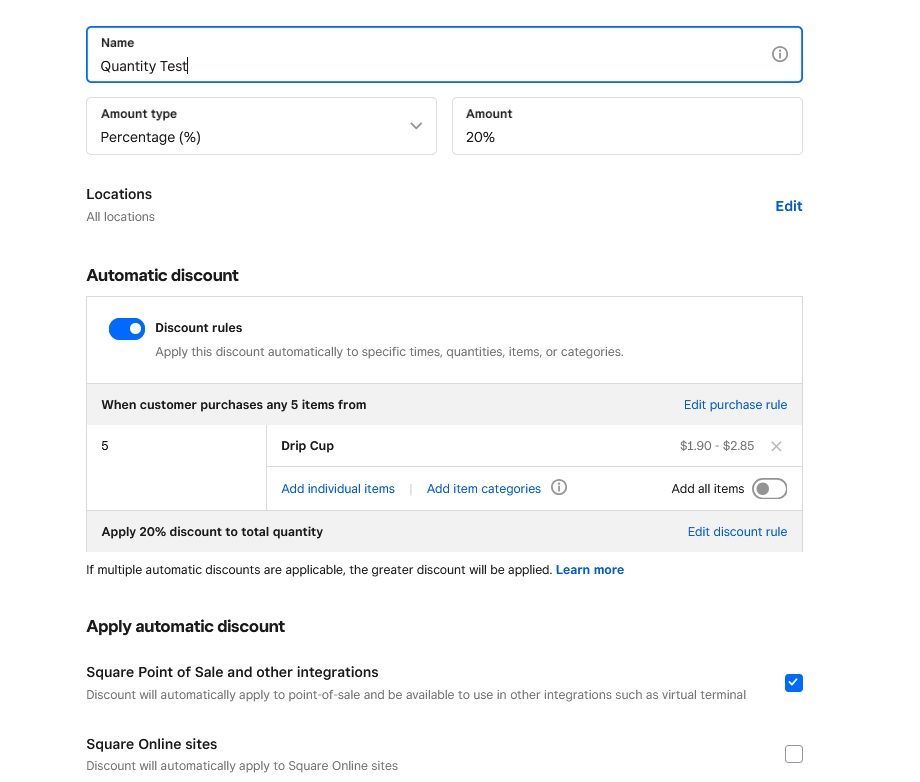
Task: Click the Amount field showing 20%
Action: pos(626,137)
